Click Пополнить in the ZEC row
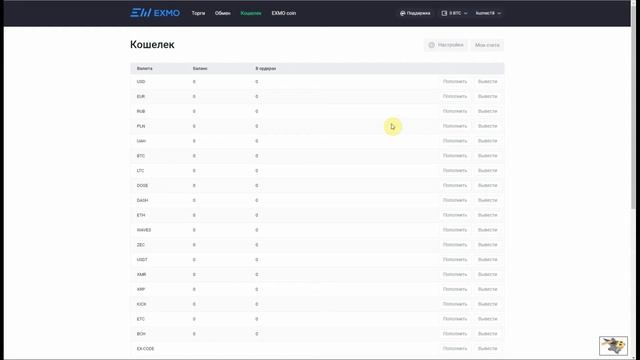 (x=455, y=244)
